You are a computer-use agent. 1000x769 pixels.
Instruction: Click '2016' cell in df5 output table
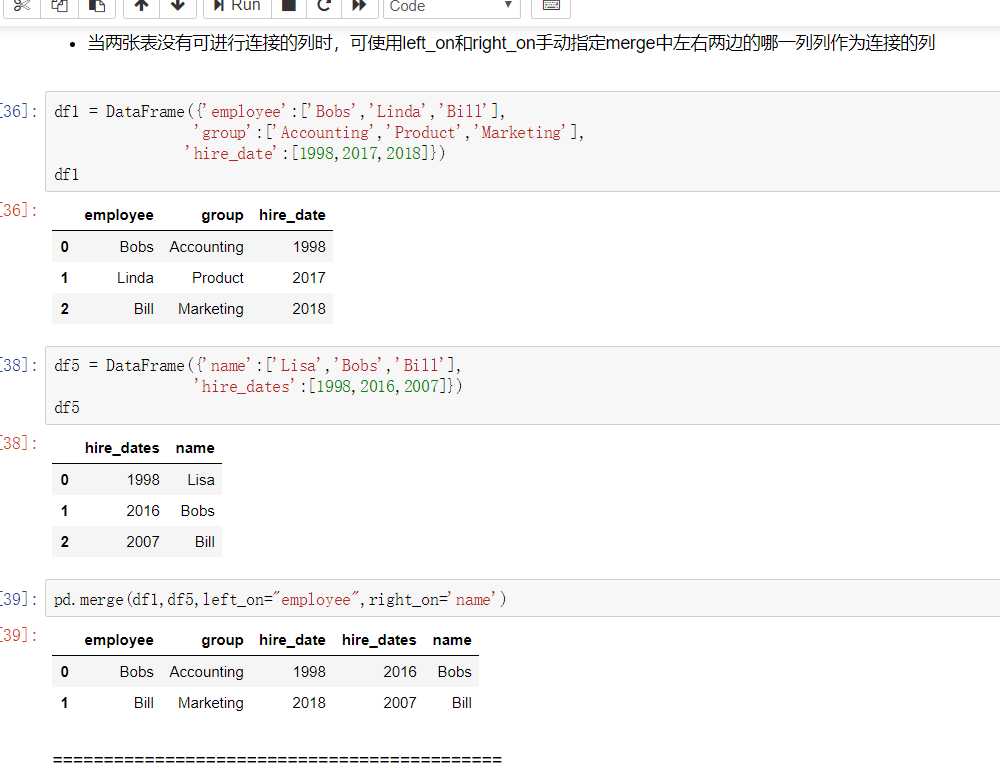click(x=143, y=511)
